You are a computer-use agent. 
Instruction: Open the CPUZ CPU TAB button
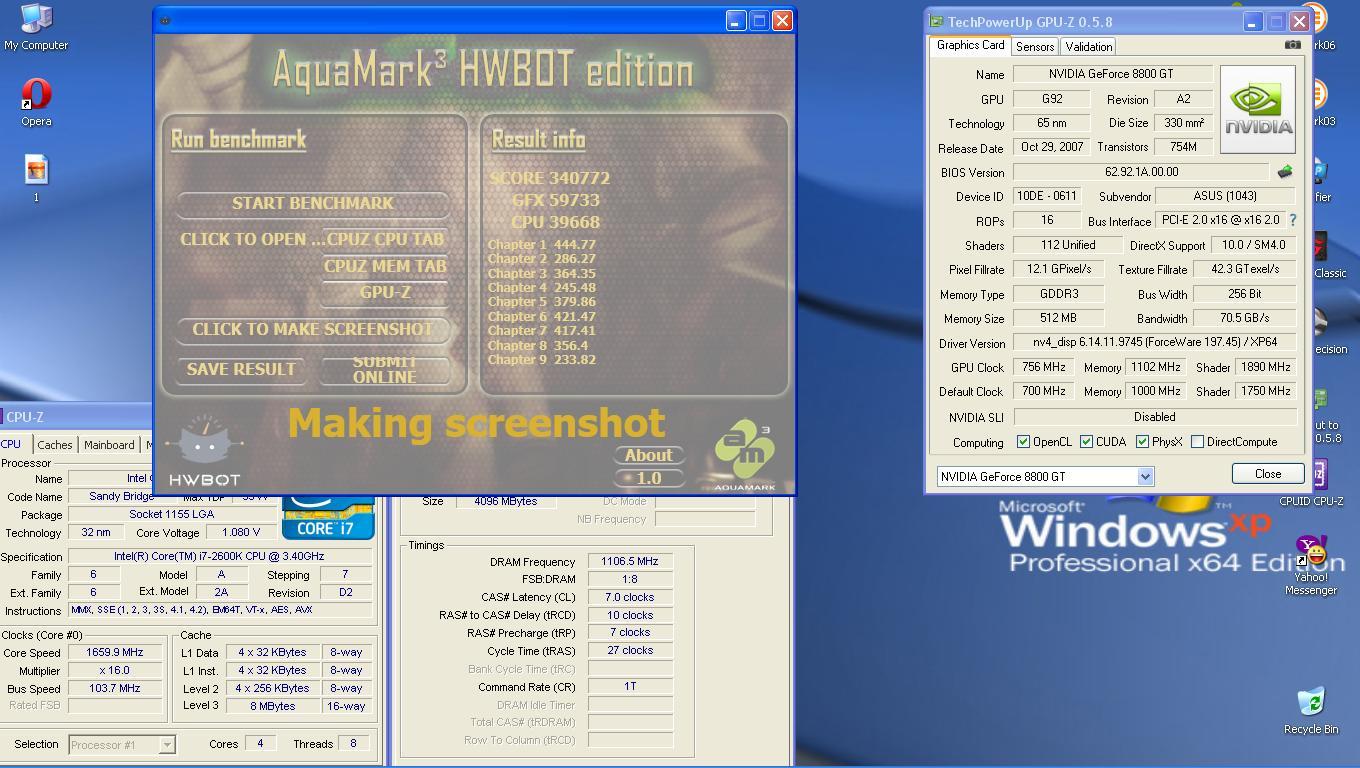click(385, 239)
